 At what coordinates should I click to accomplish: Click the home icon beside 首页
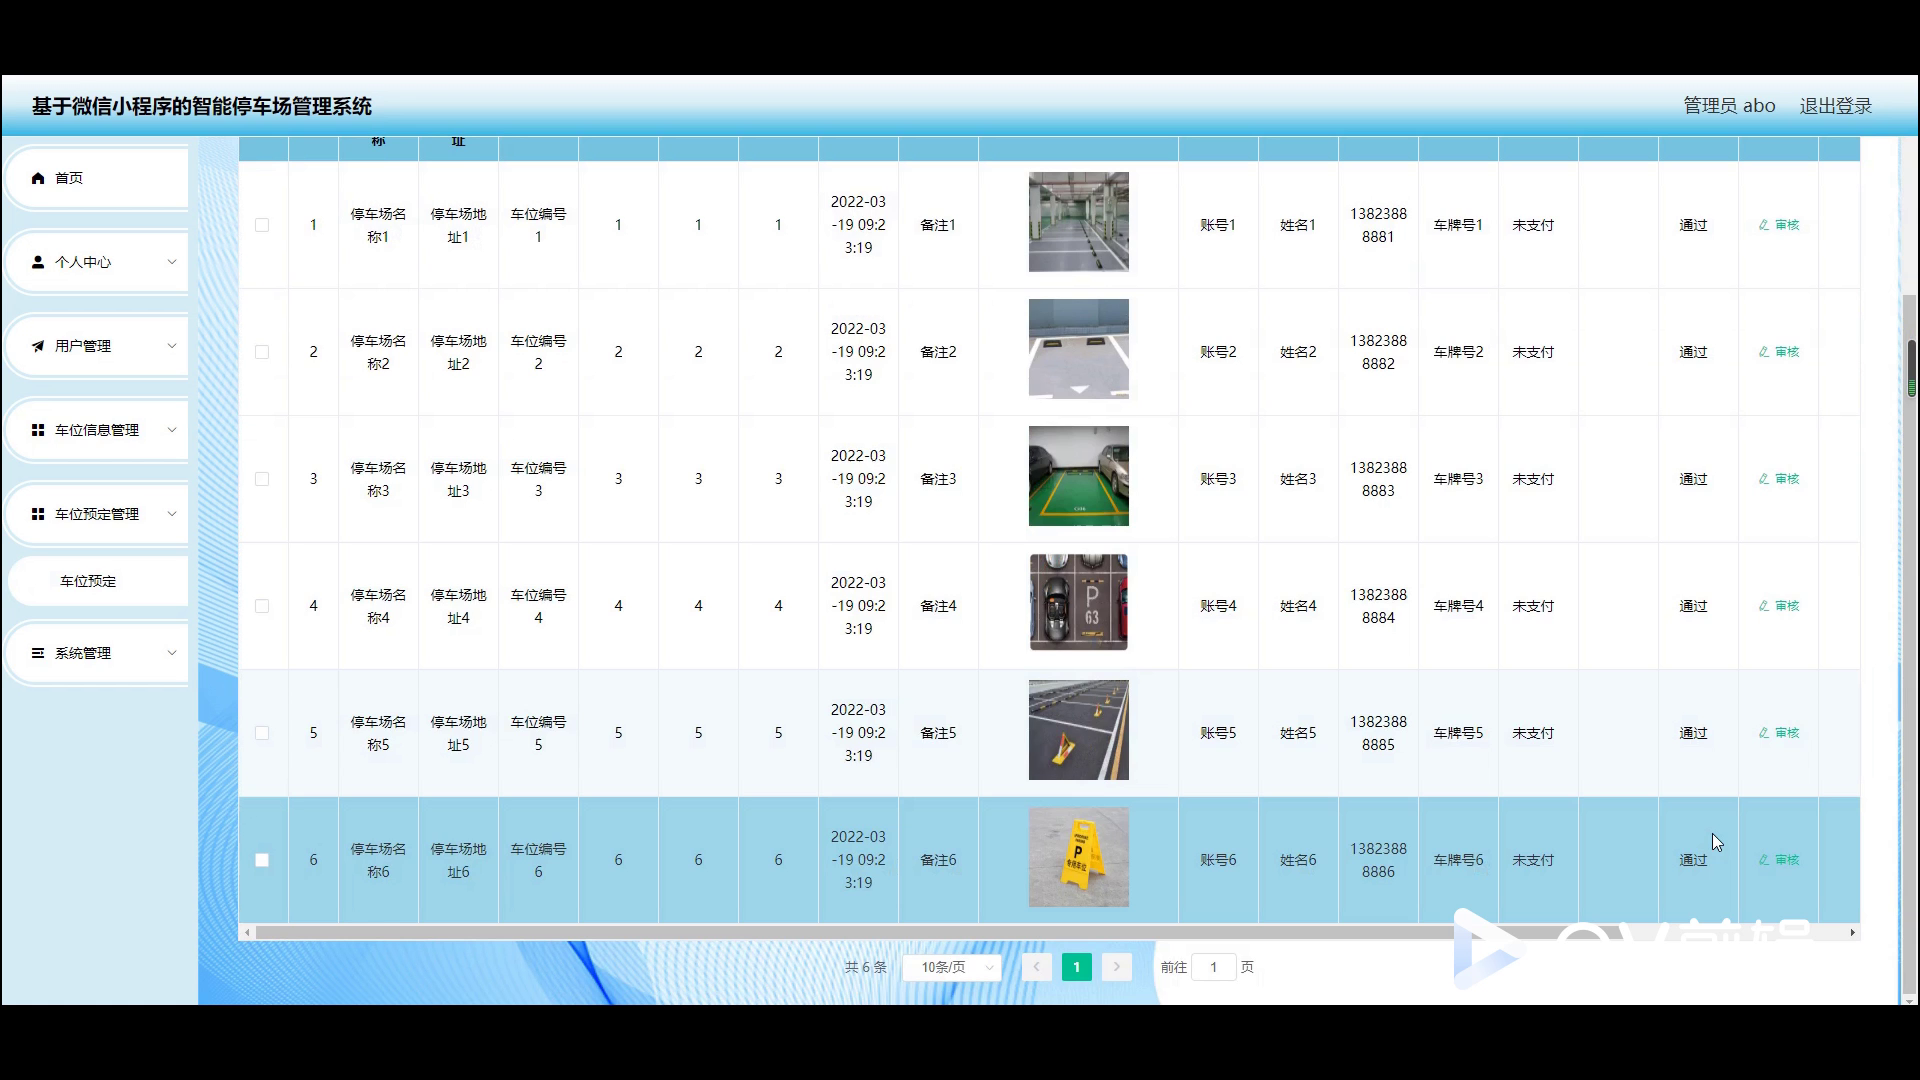pos(38,178)
